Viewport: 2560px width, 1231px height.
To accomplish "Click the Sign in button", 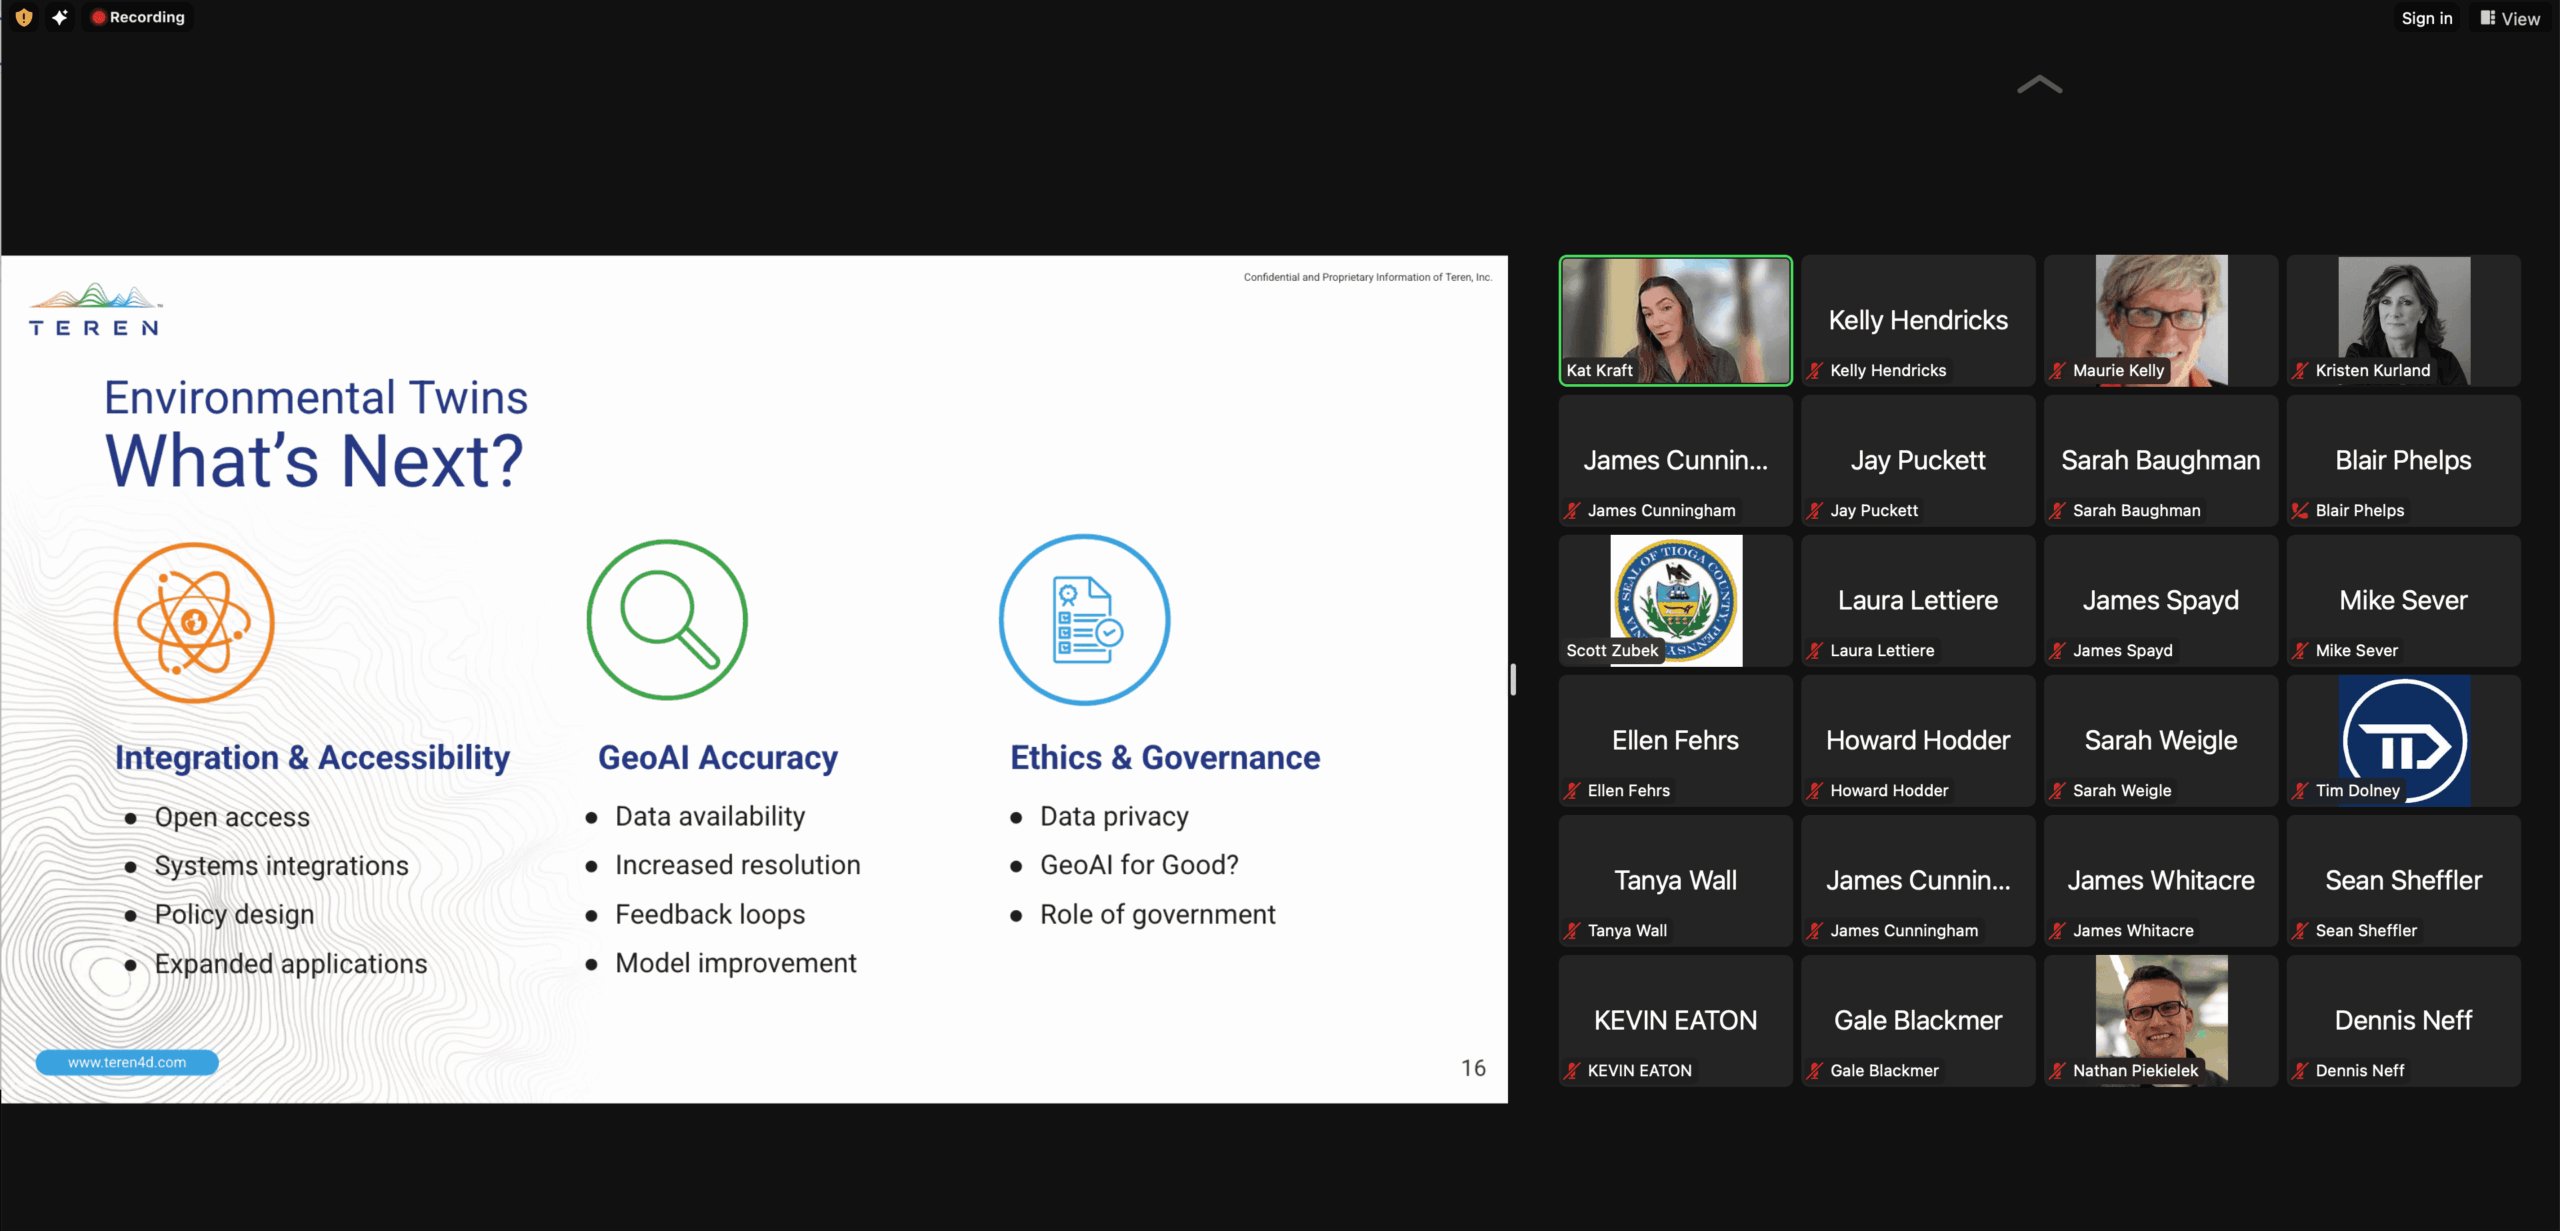I will [2426, 18].
